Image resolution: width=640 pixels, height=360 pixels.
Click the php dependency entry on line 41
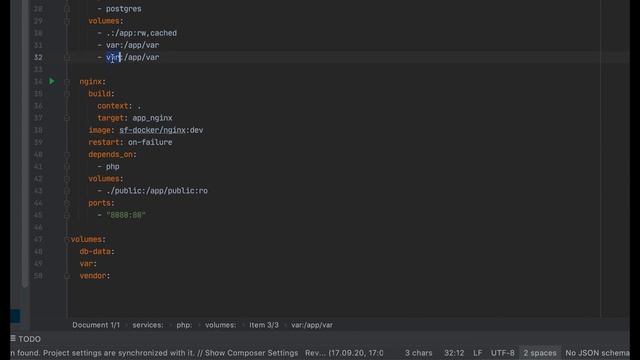click(113, 167)
